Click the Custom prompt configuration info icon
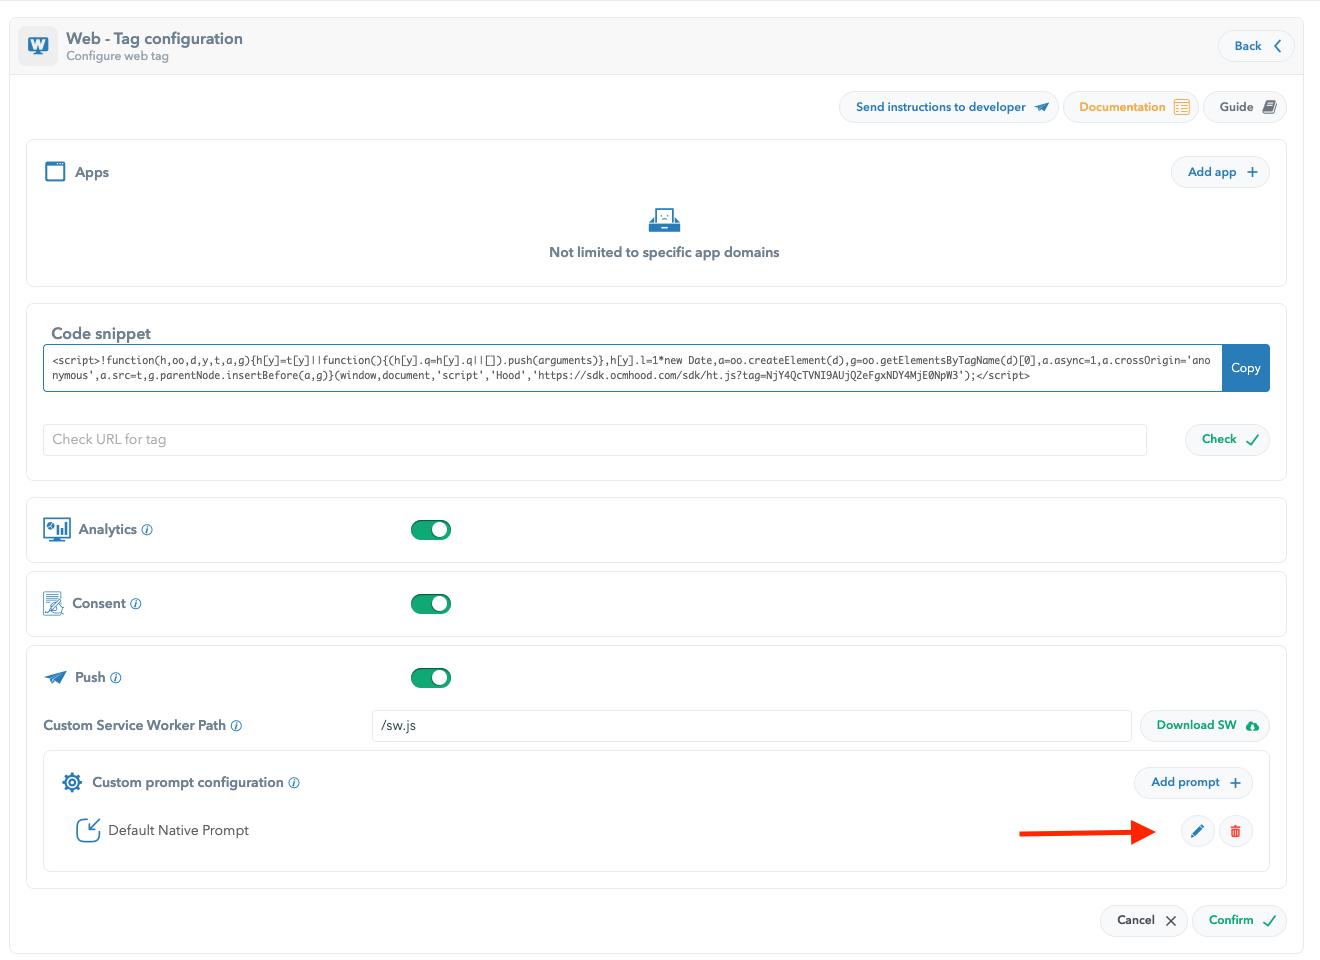This screenshot has width=1320, height=960. 294,783
